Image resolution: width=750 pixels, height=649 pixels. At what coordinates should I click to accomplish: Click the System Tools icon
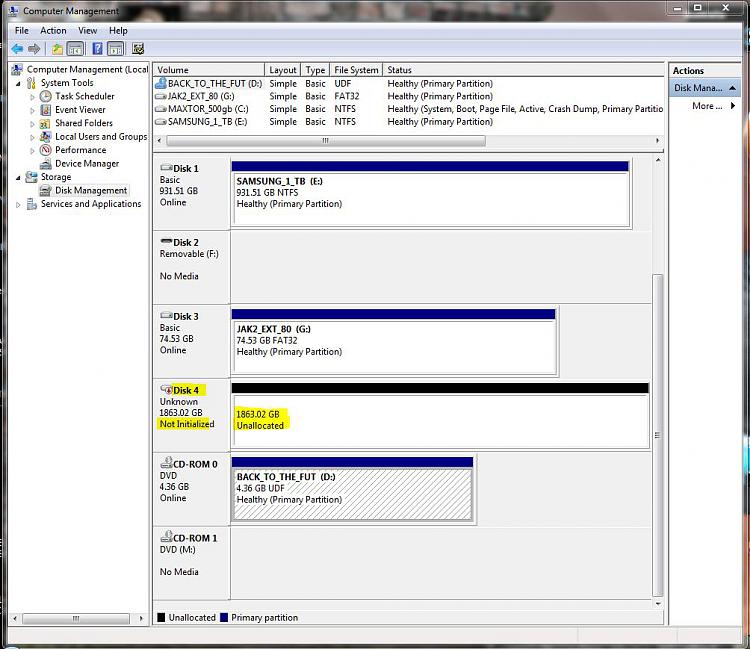click(x=31, y=83)
